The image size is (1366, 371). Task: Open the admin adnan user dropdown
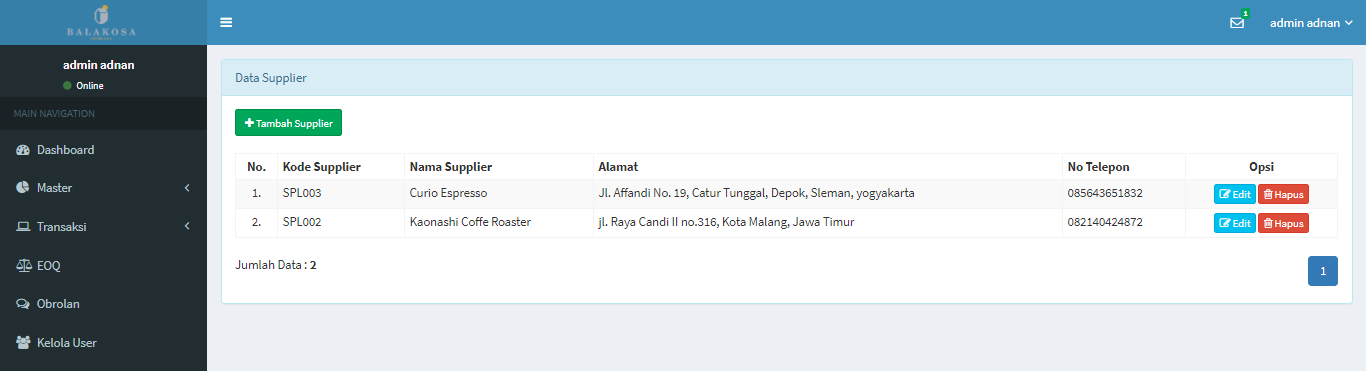pos(1311,22)
